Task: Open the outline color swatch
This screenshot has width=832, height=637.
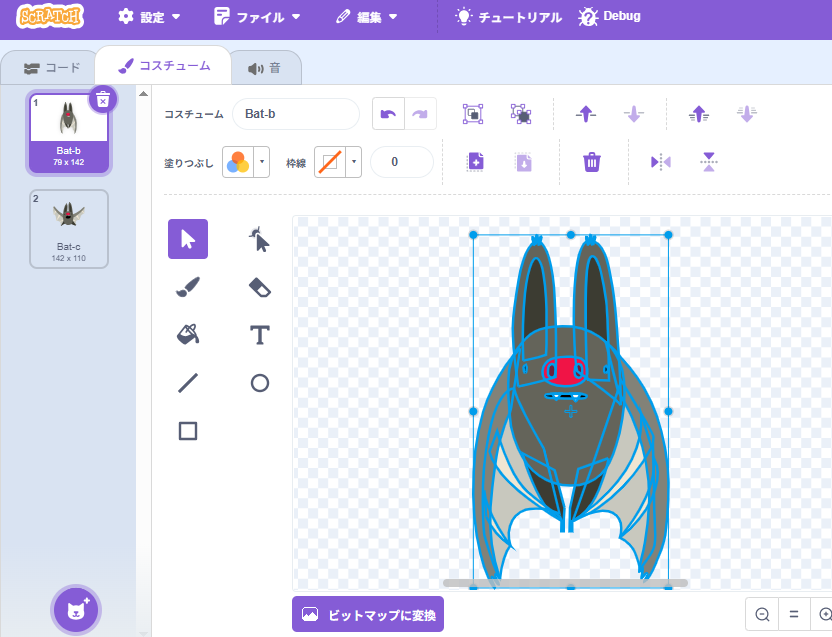Action: click(x=330, y=162)
